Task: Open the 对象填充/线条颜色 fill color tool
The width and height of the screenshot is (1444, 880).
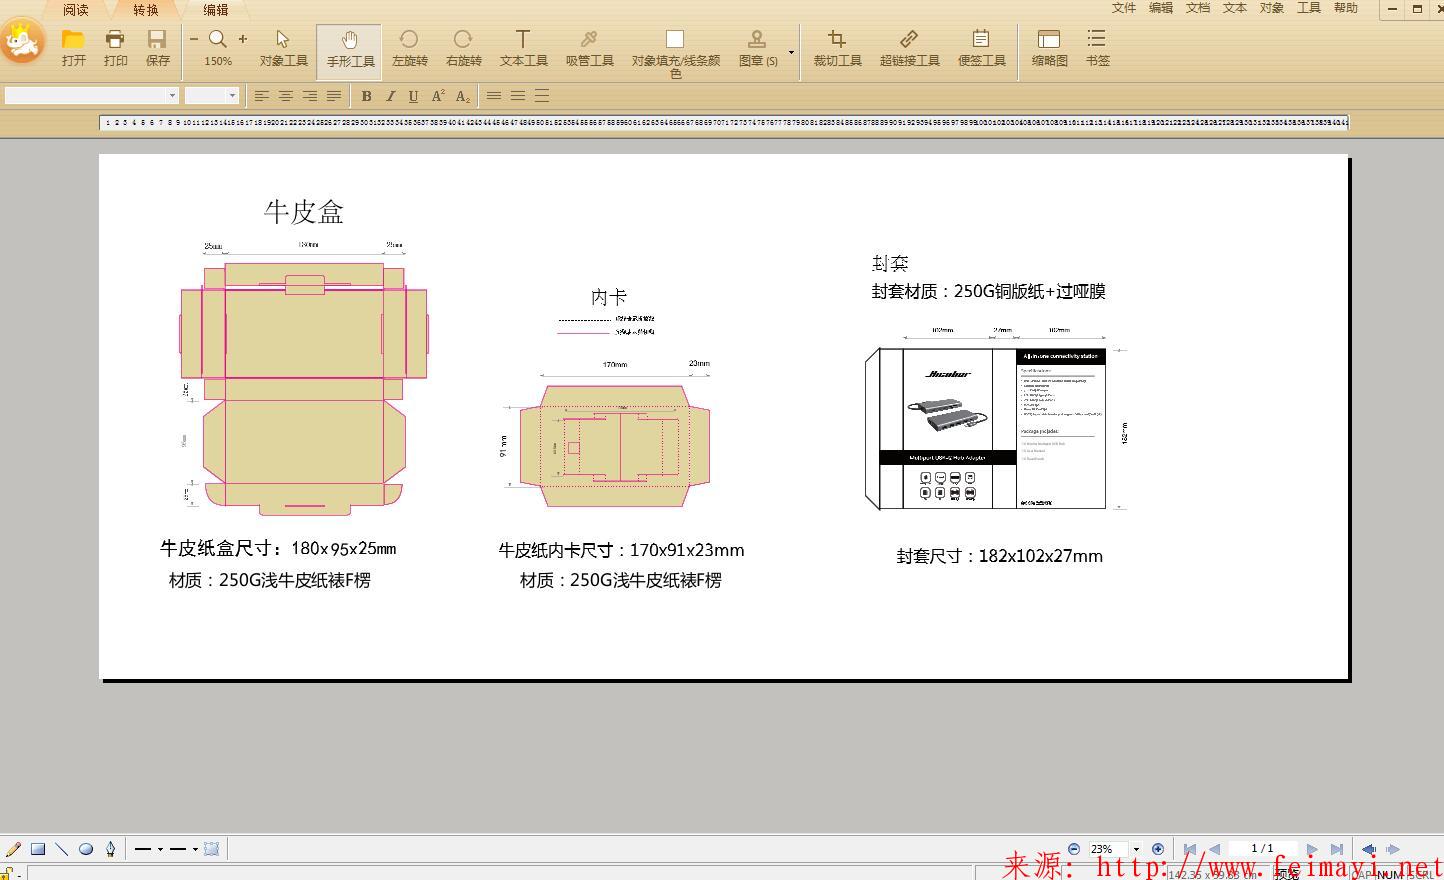Action: point(675,52)
